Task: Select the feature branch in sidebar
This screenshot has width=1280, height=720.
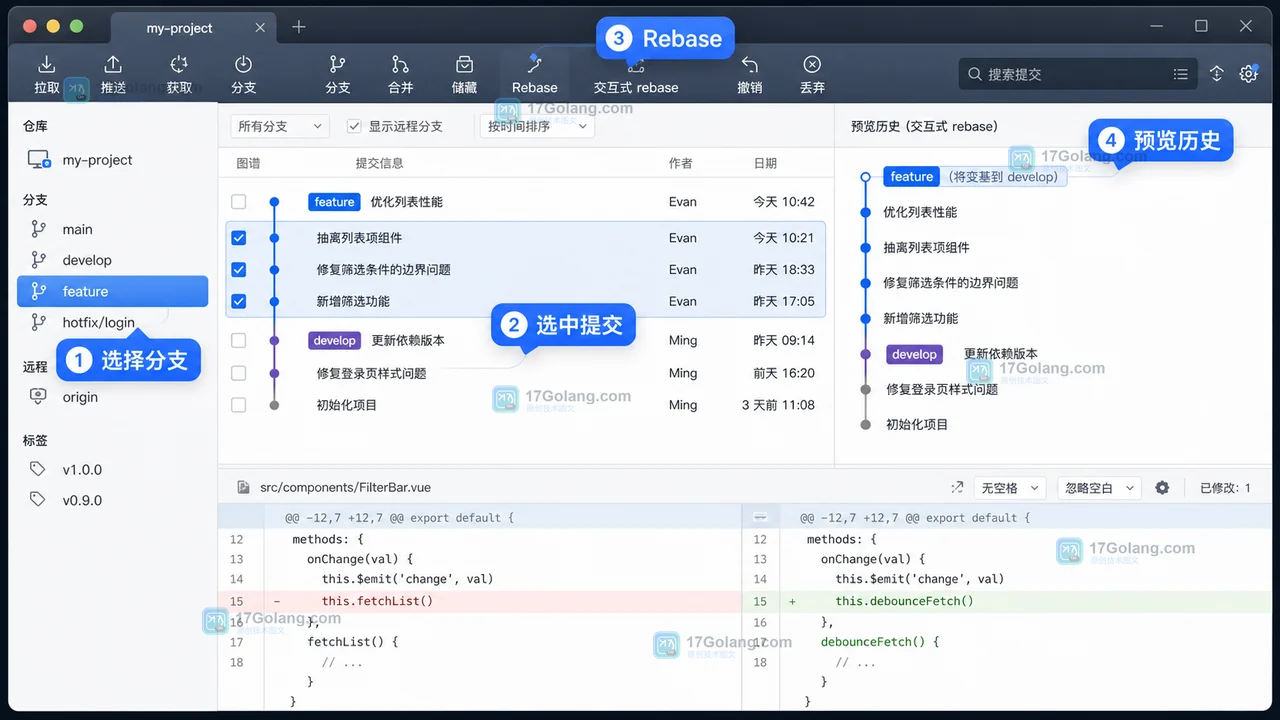Action: click(112, 291)
